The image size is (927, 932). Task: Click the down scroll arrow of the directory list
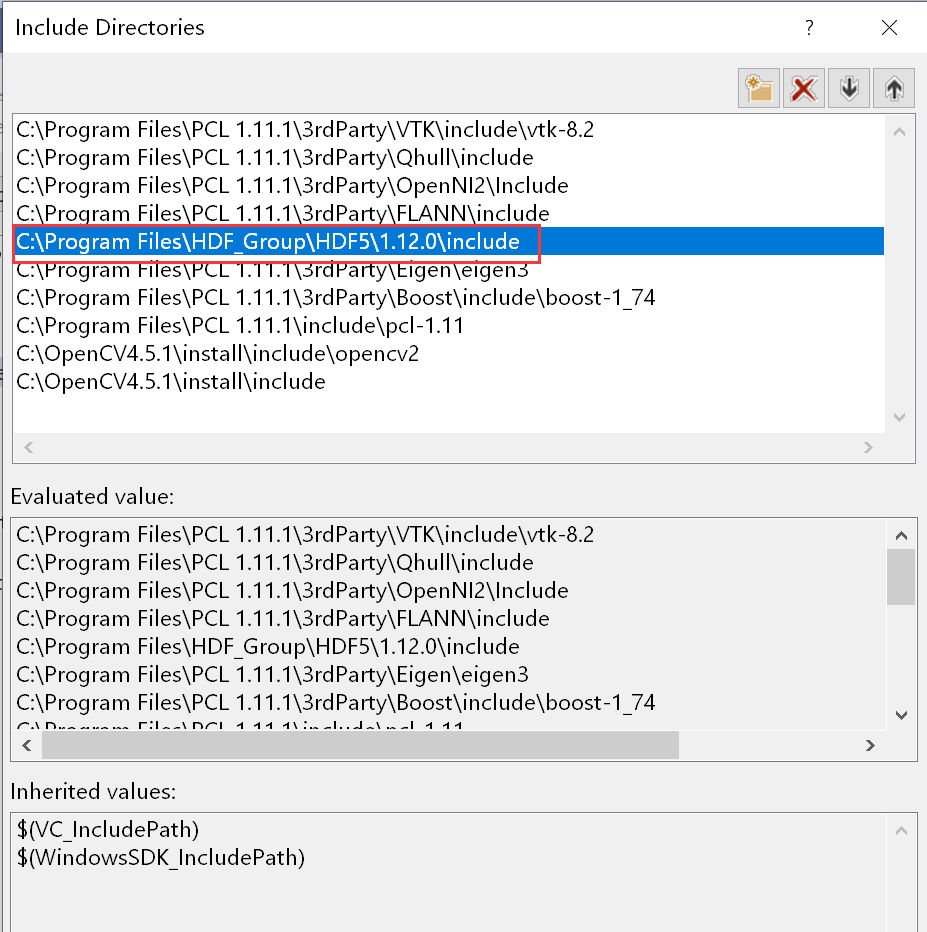pos(899,417)
